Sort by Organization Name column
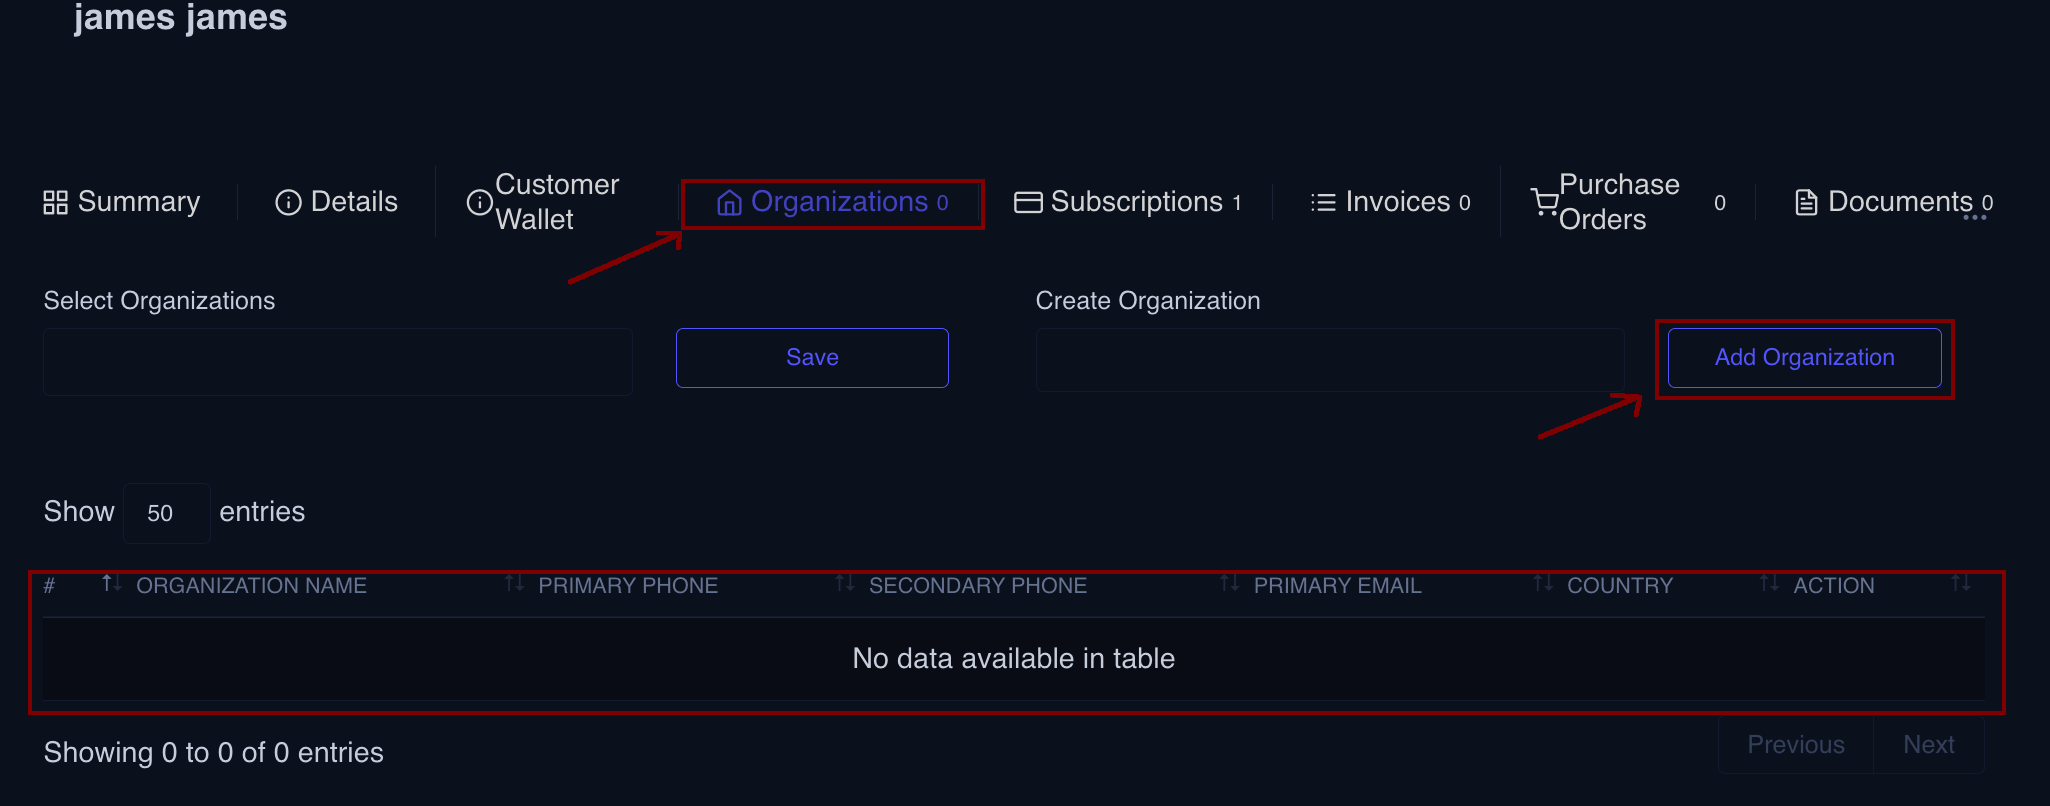The image size is (2050, 806). (x=251, y=586)
